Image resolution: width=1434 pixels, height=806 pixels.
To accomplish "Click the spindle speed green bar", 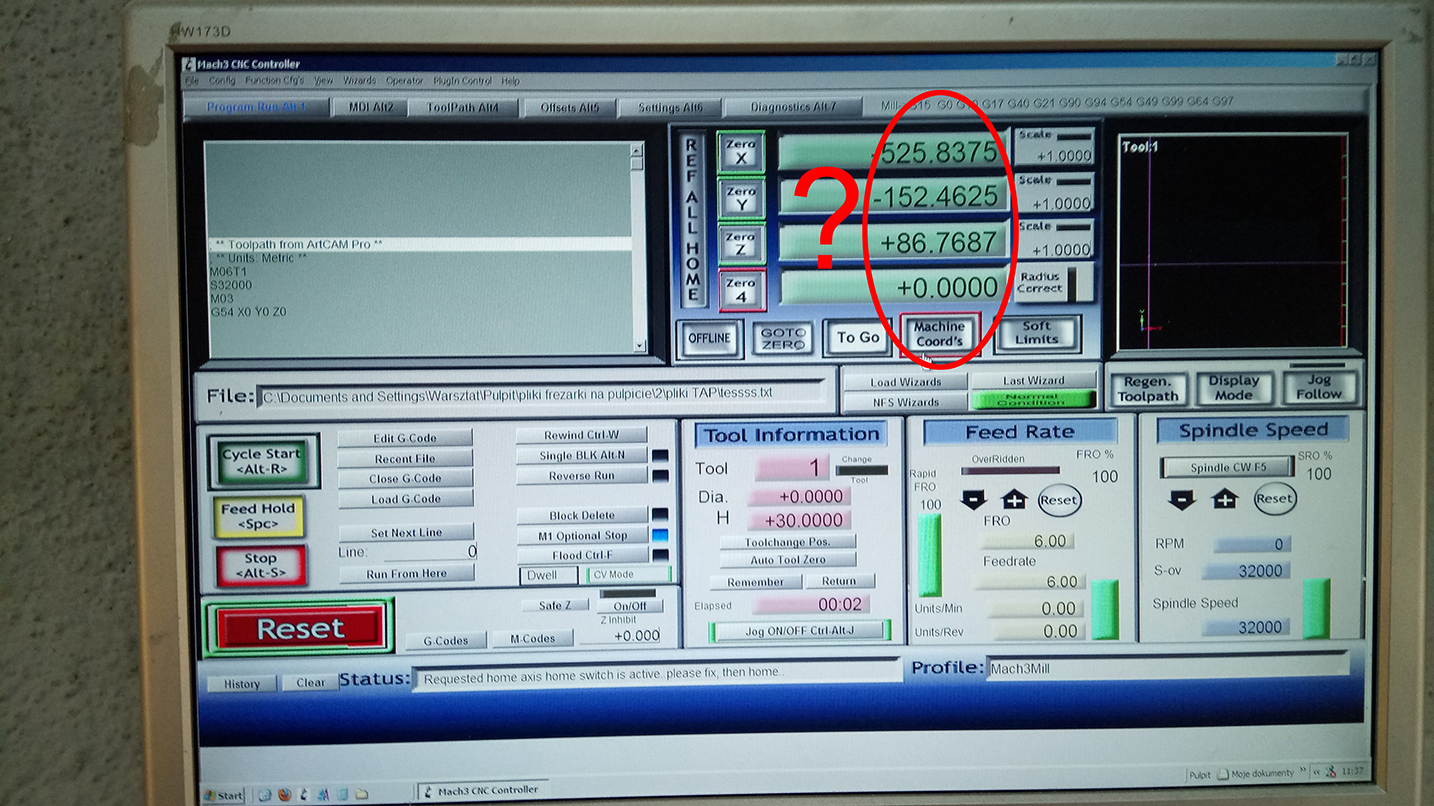I will click(x=1316, y=608).
